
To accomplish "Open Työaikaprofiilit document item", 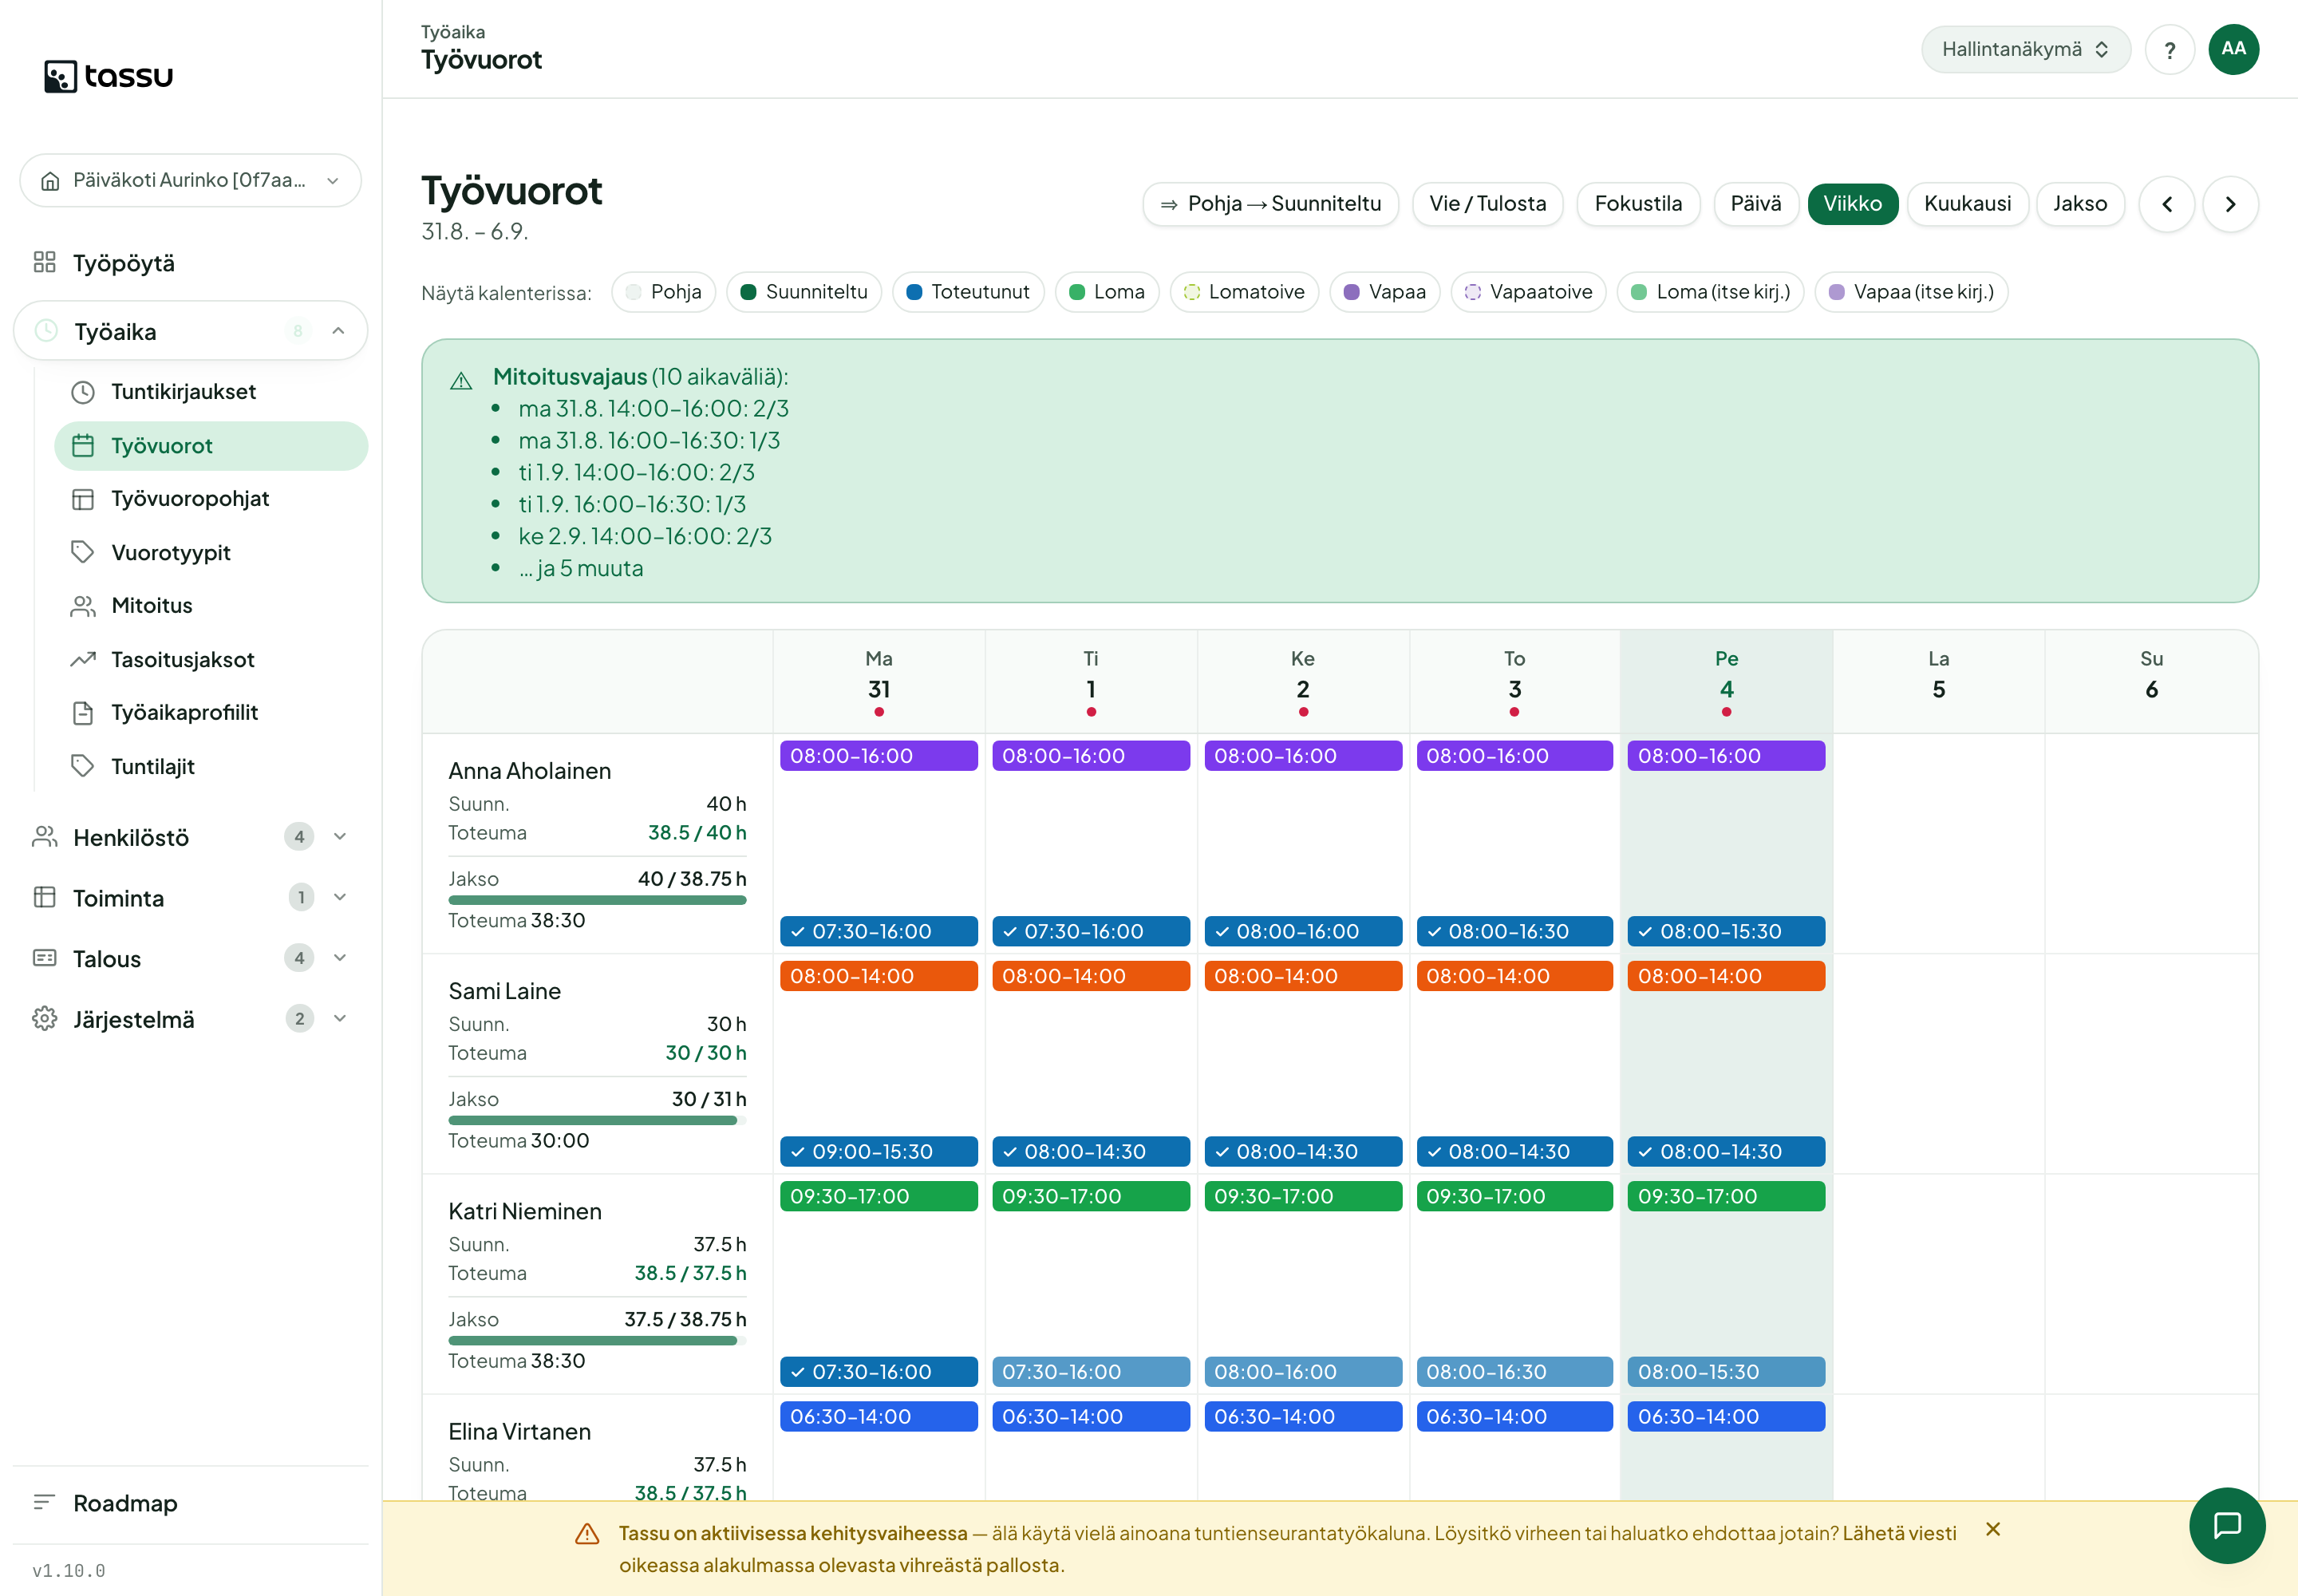I will (x=211, y=713).
